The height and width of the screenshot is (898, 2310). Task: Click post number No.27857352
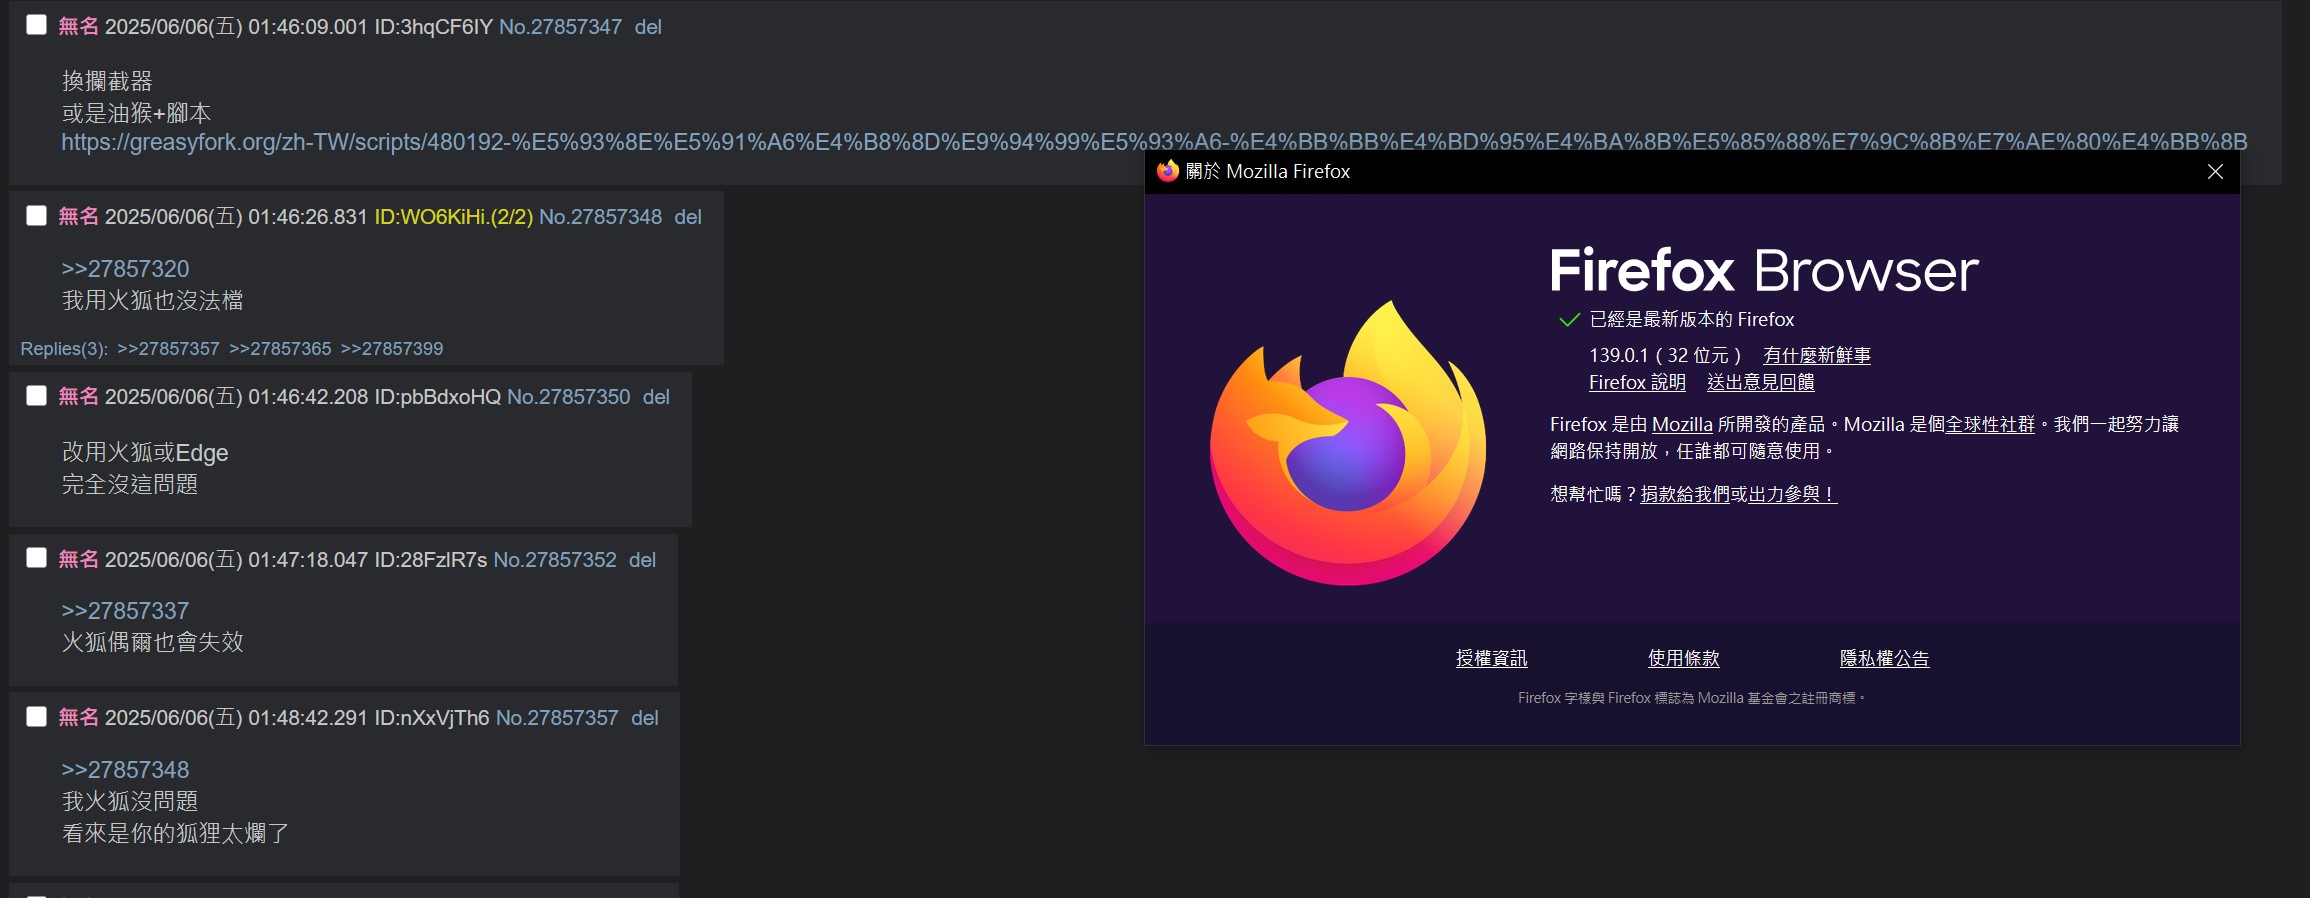(x=555, y=560)
